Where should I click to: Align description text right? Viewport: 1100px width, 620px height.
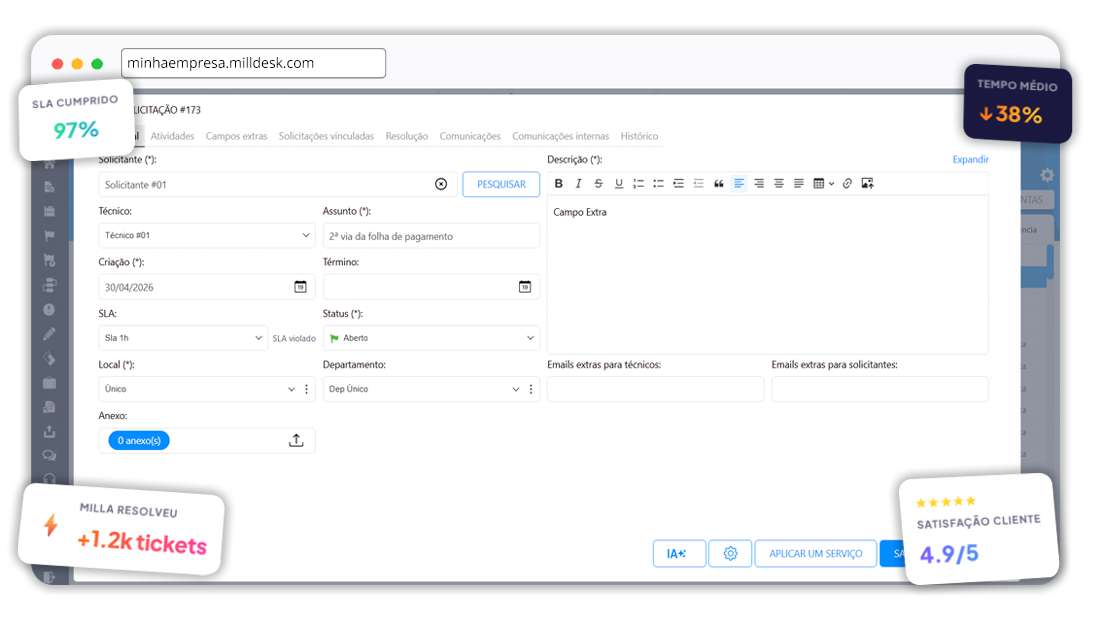coord(759,184)
